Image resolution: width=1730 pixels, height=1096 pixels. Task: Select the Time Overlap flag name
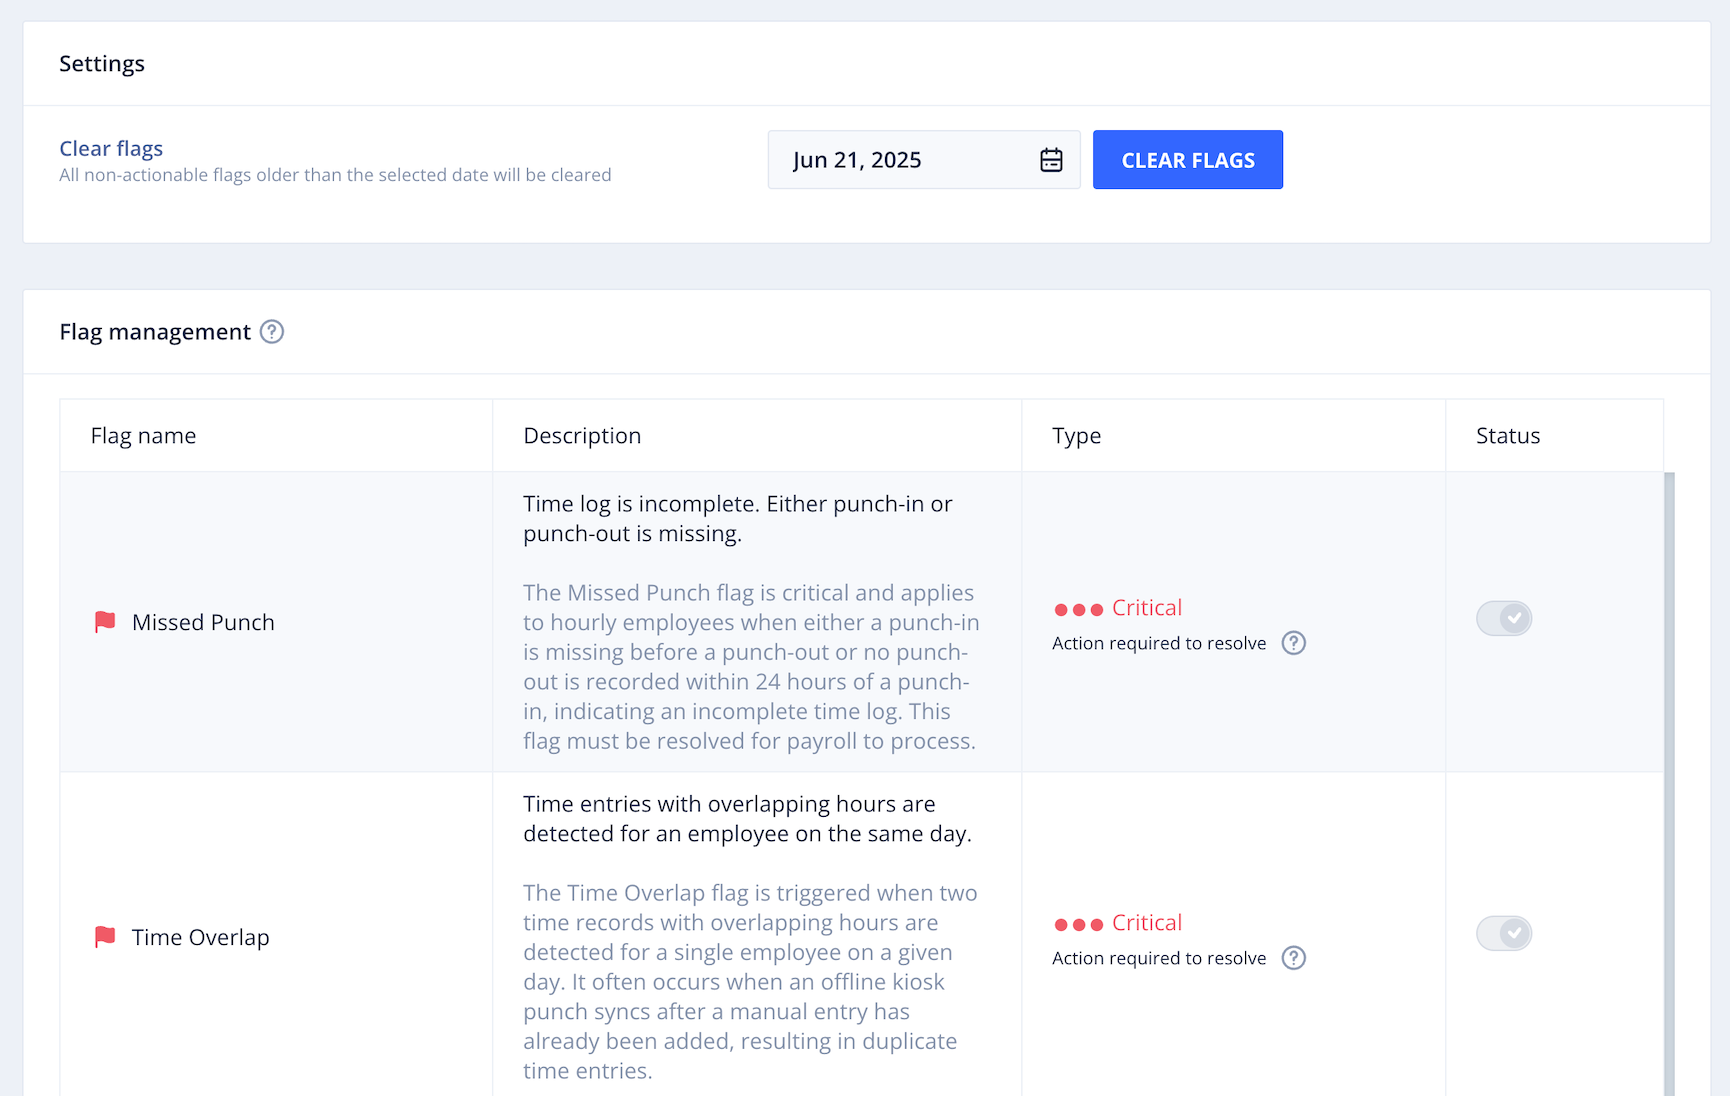(201, 937)
